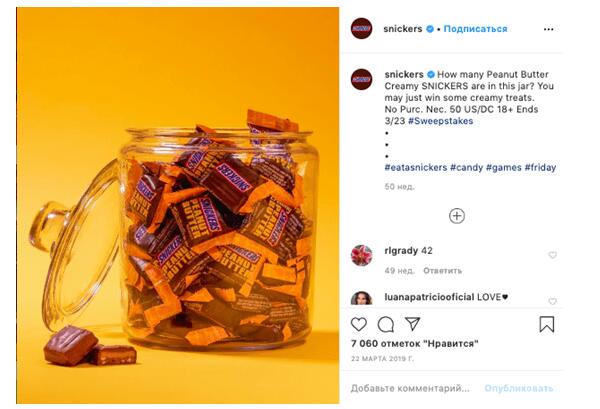Click the comment speech bubble icon
This screenshot has height=409, width=600.
tap(385, 324)
